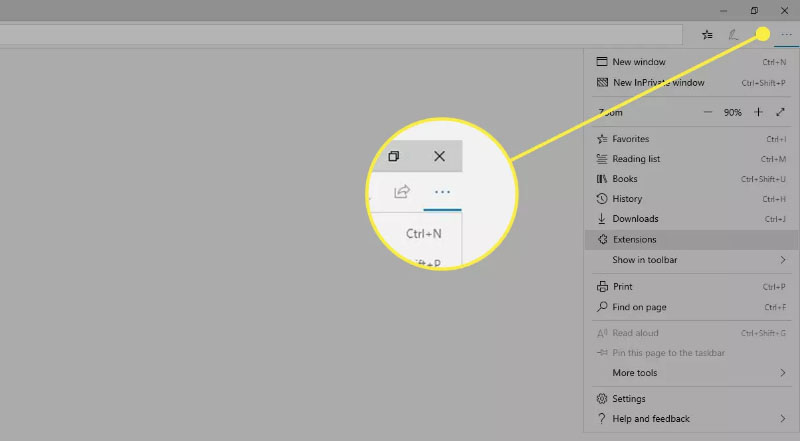800x441 pixels.
Task: Open the Downloads menu entry
Action: tap(635, 219)
